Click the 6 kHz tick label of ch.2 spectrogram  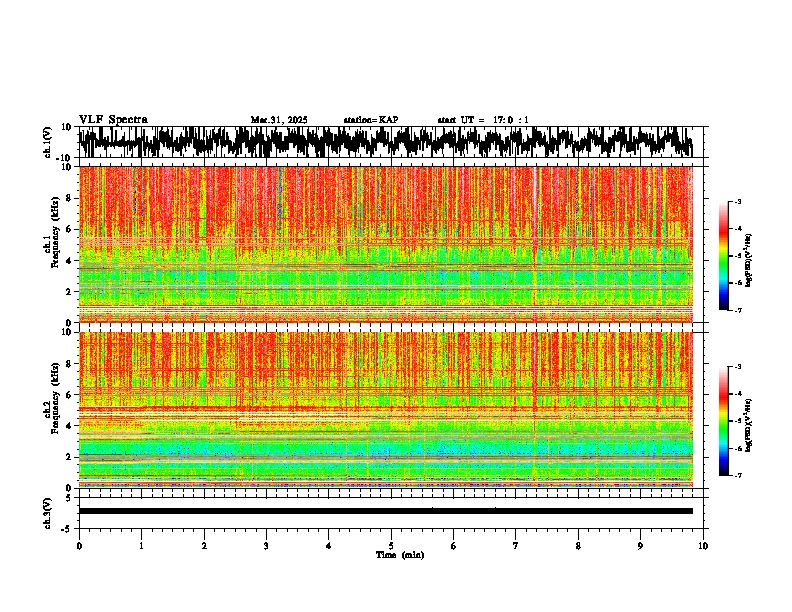(69, 395)
